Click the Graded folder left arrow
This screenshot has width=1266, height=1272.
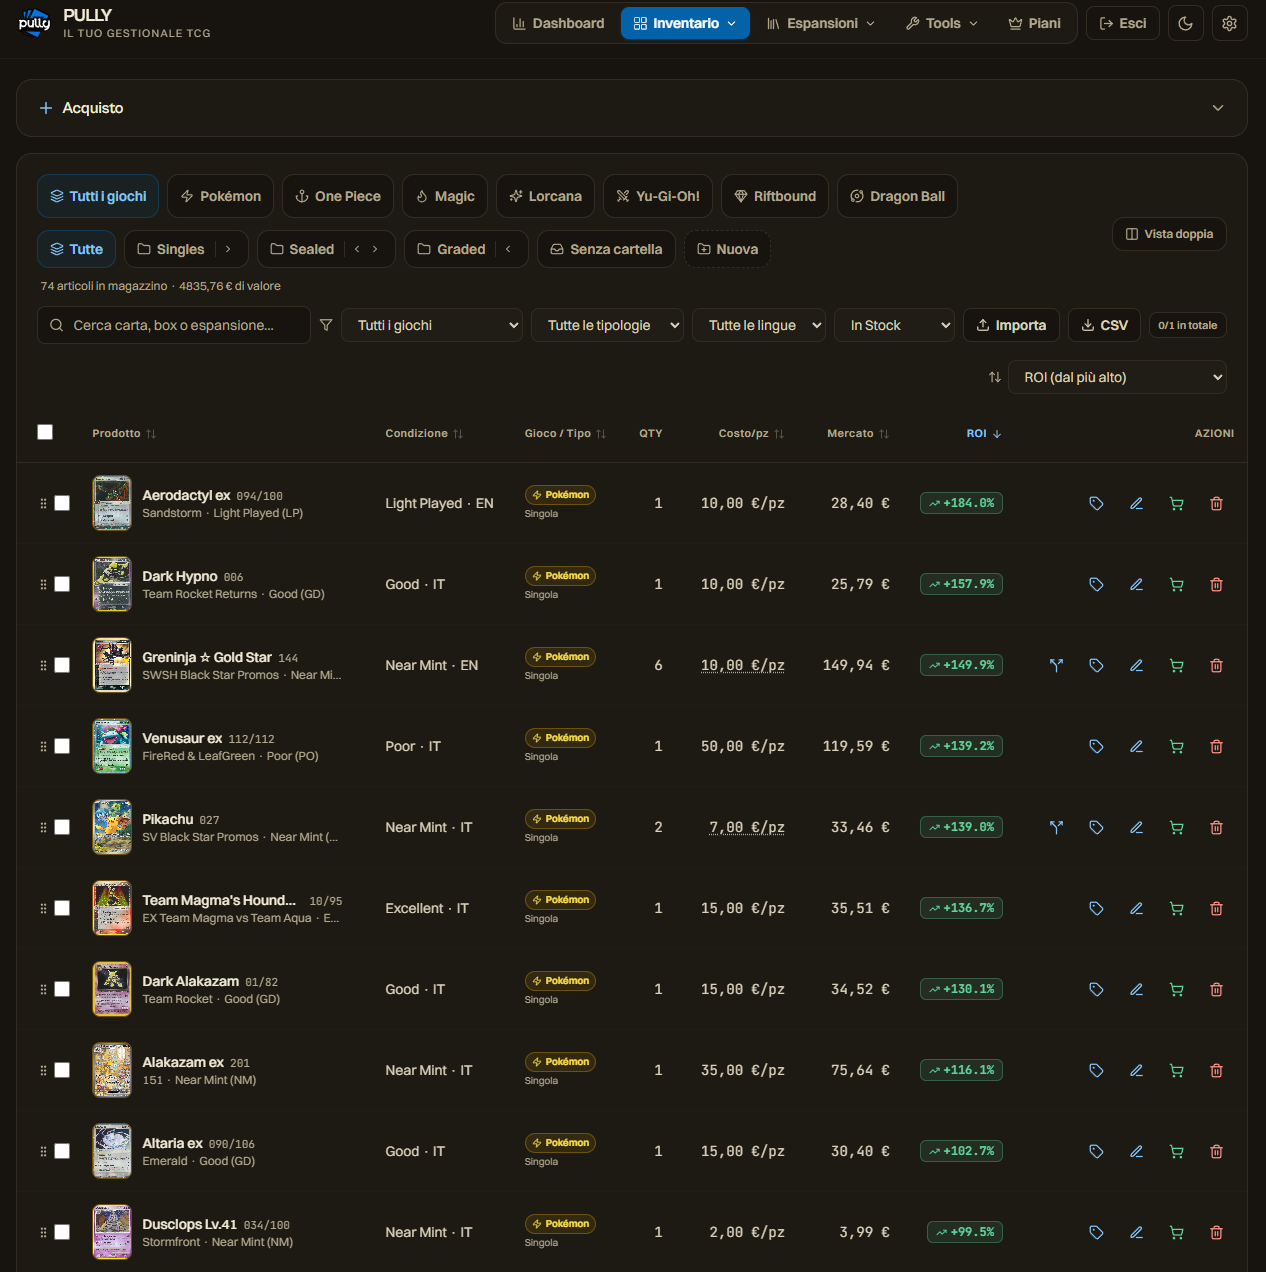tap(508, 249)
